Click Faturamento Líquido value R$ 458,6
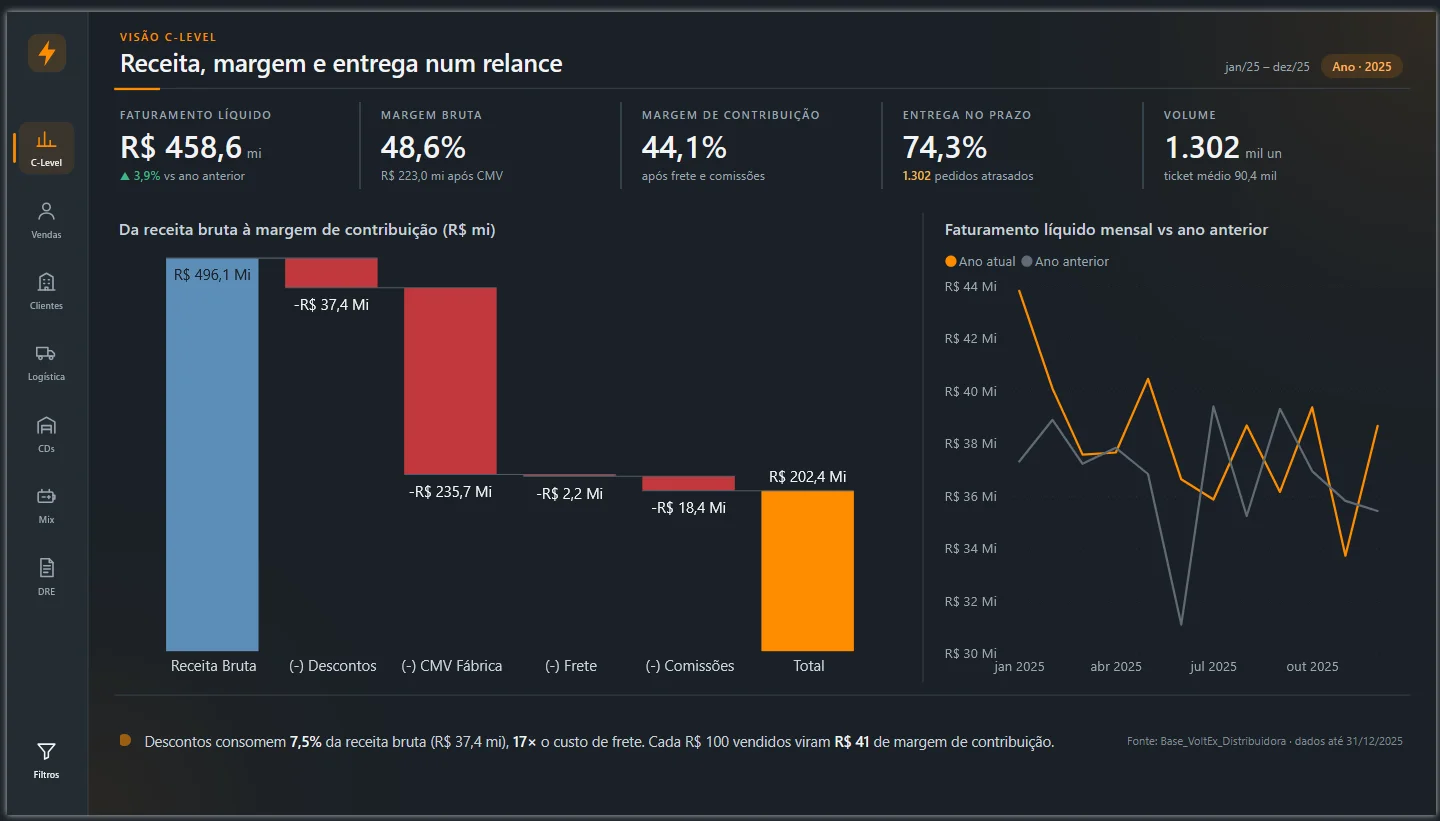The image size is (1440, 821). [181, 147]
